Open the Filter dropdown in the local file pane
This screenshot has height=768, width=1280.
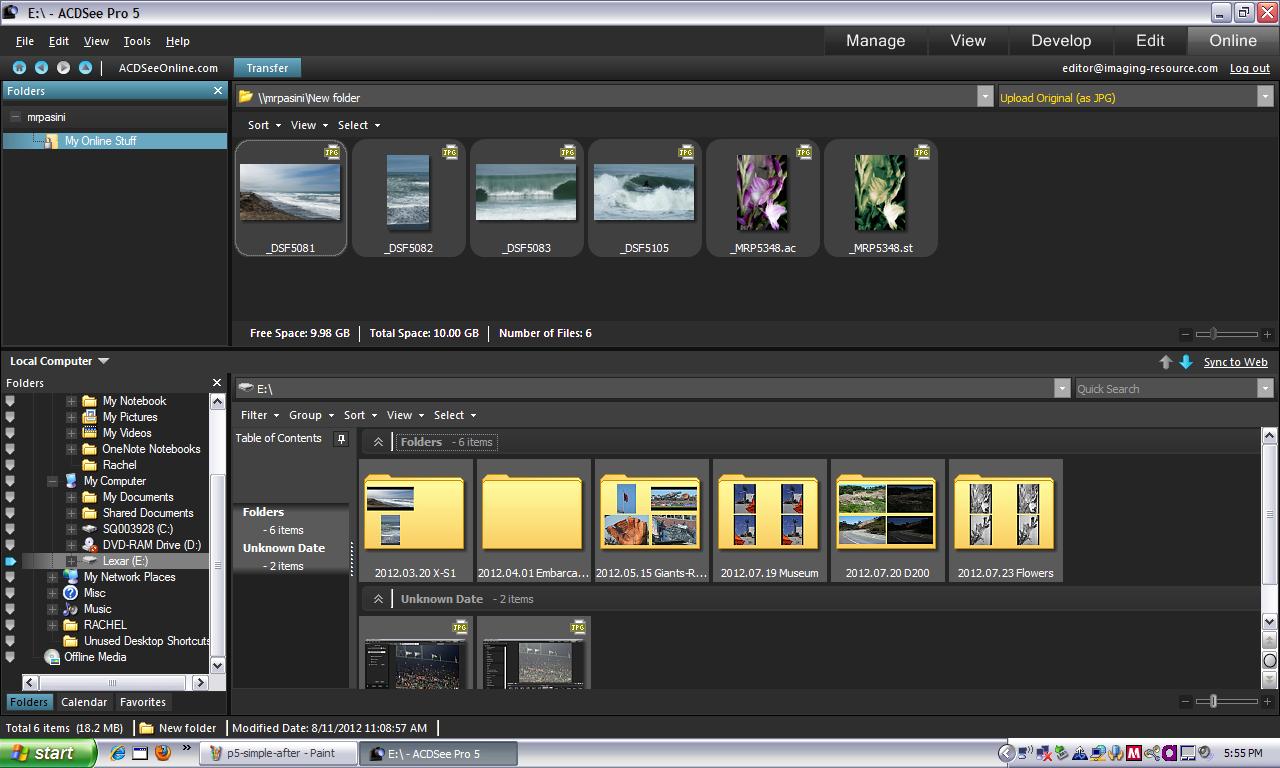(259, 415)
